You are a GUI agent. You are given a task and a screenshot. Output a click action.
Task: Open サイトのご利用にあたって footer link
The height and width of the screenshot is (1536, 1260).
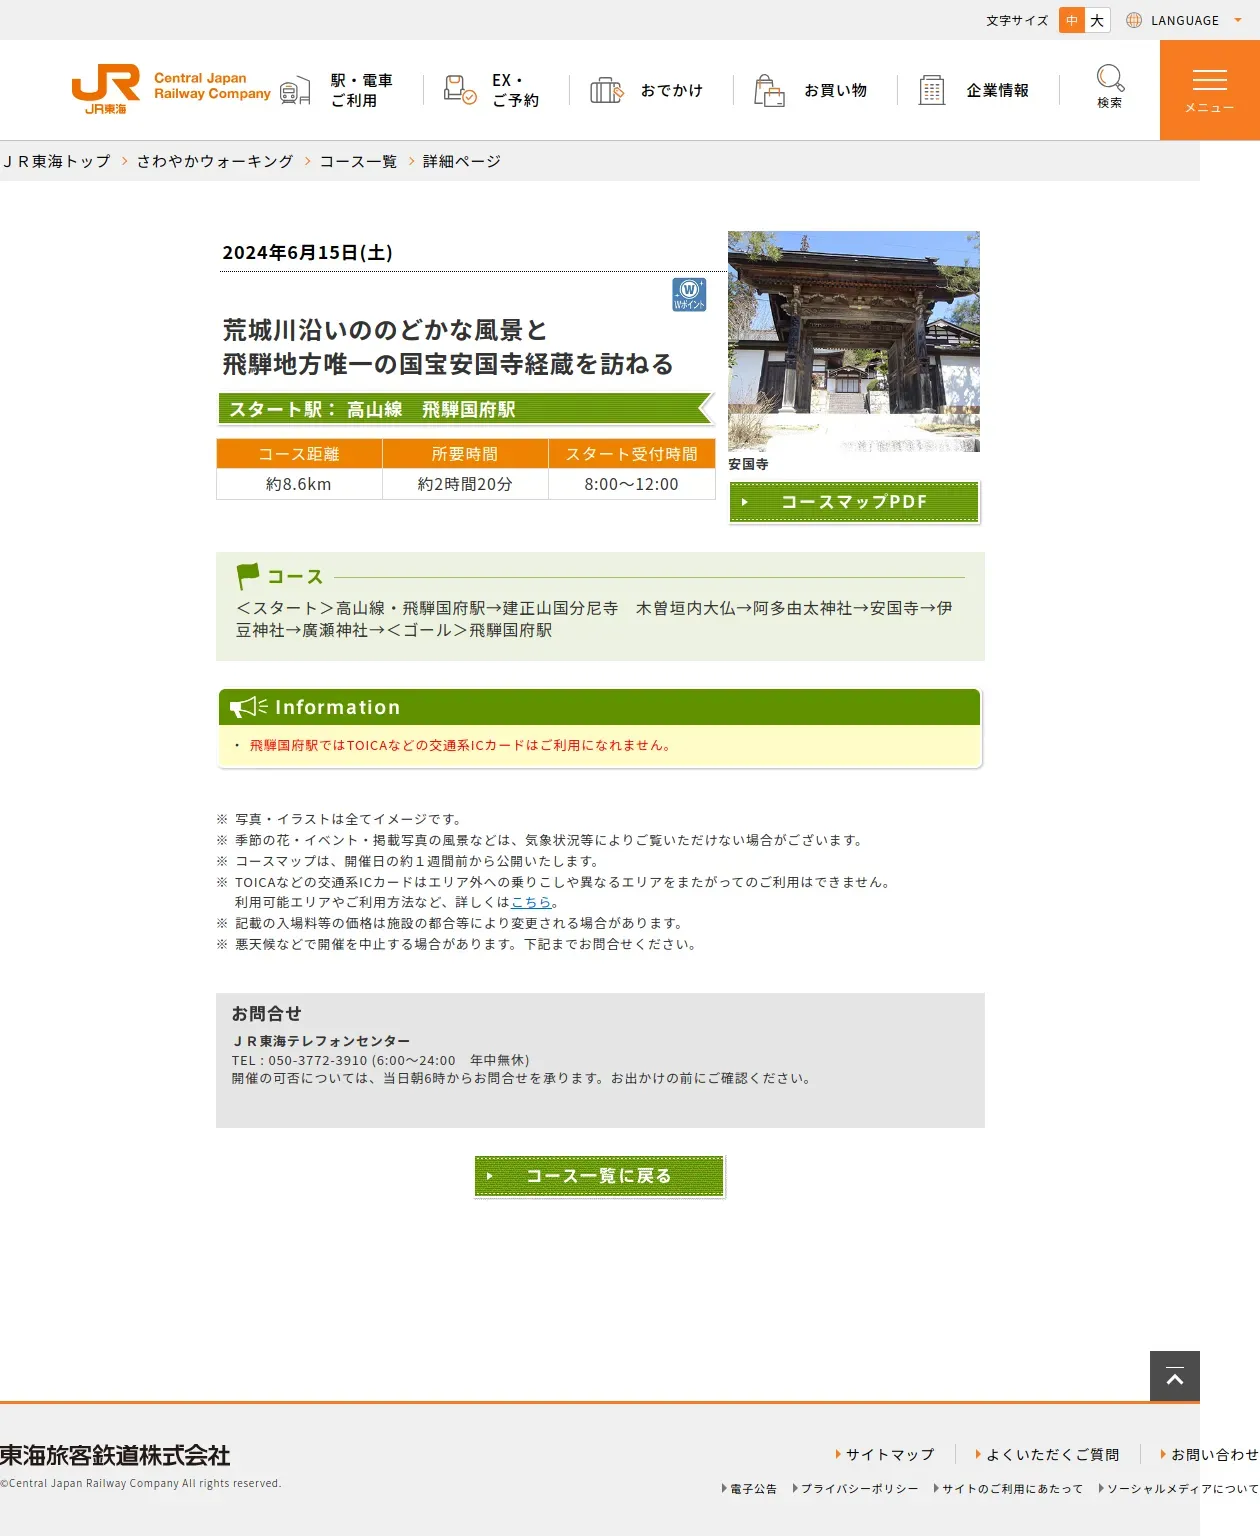[1012, 1489]
